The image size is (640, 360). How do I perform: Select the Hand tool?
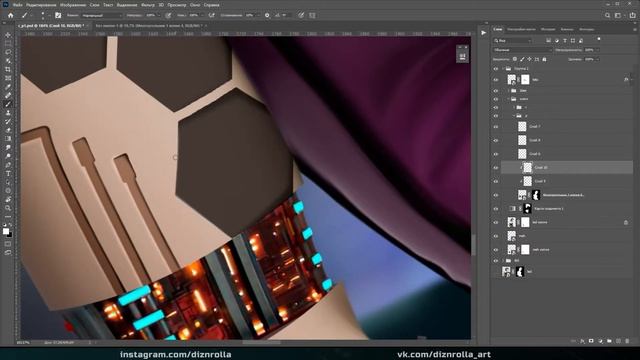coord(8,200)
